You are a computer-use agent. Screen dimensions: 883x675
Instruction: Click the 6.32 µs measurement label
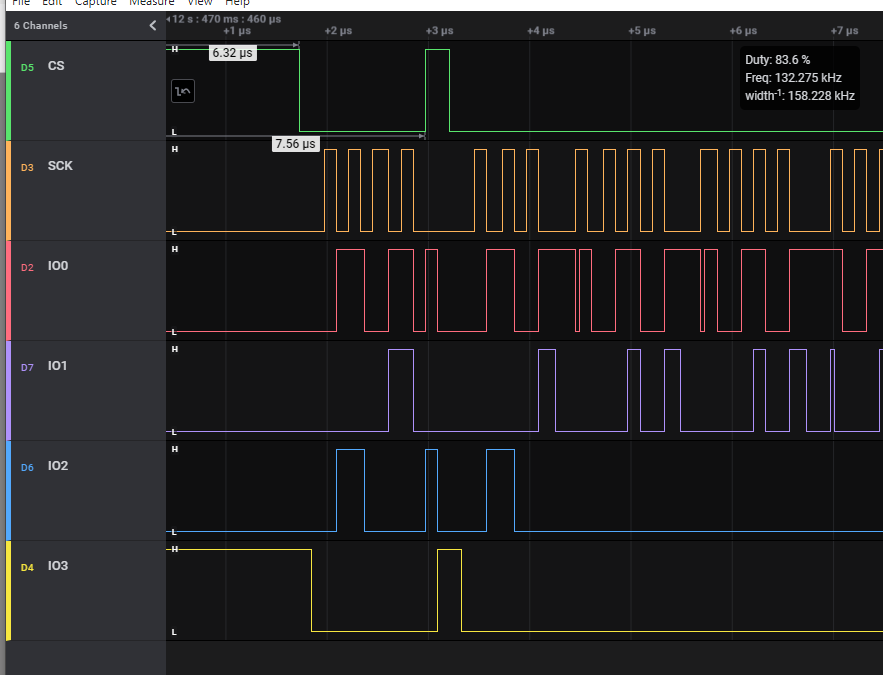pyautogui.click(x=233, y=53)
